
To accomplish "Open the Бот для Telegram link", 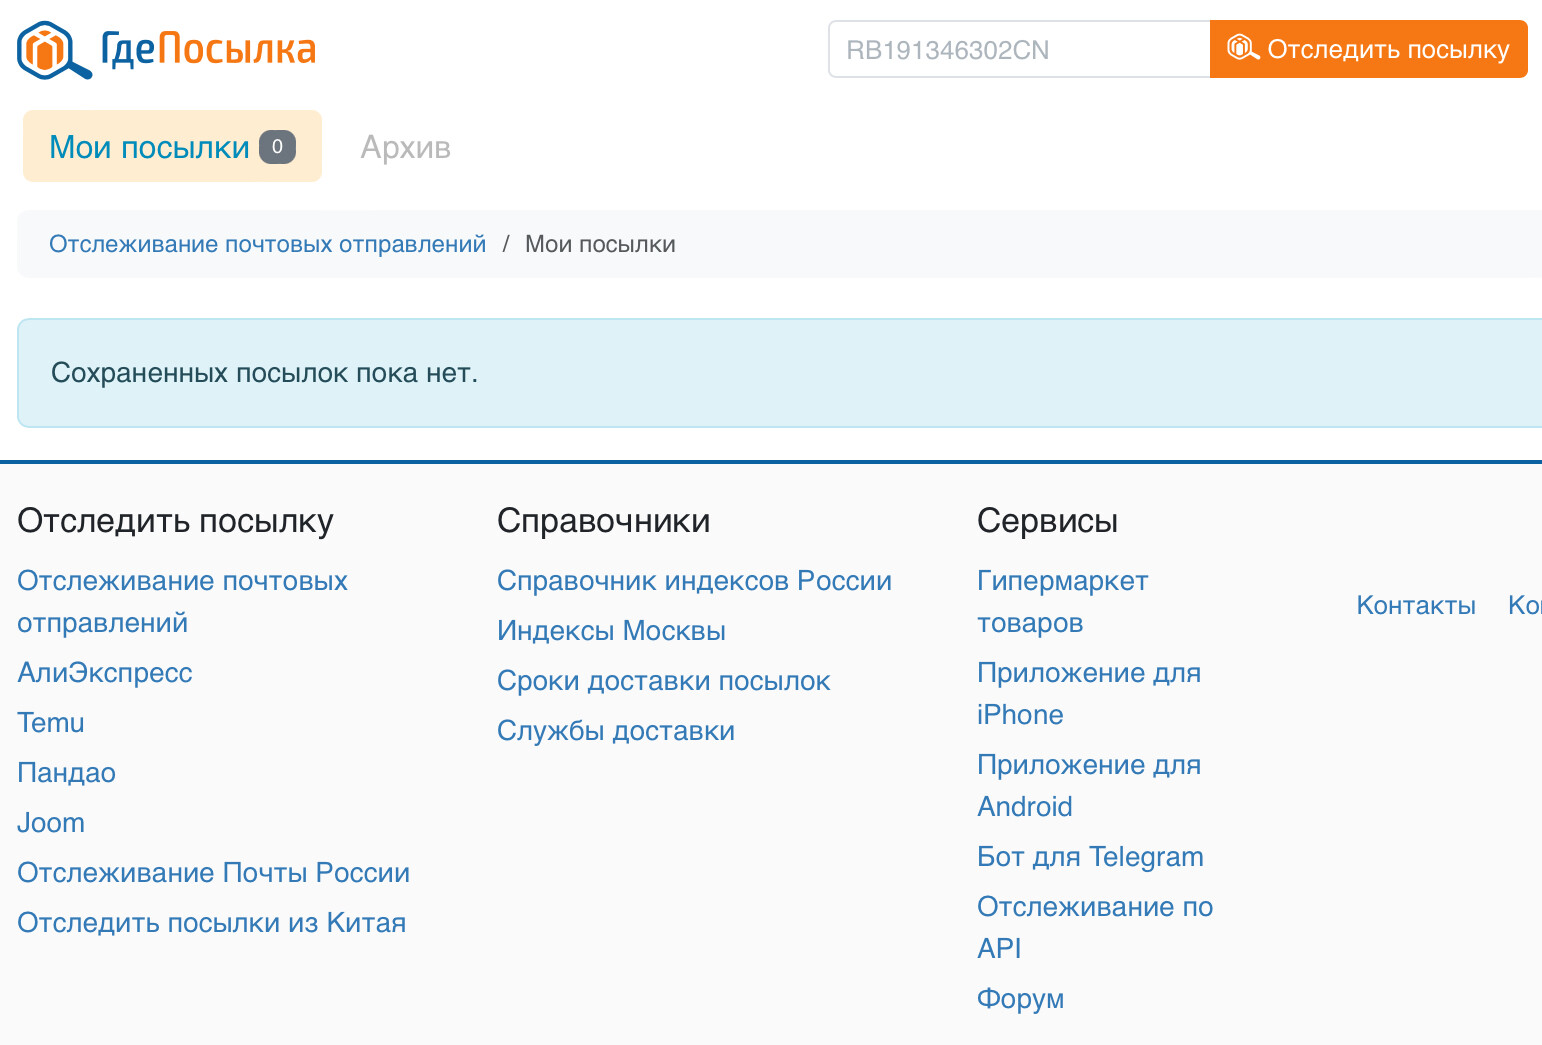I will point(1090,856).
